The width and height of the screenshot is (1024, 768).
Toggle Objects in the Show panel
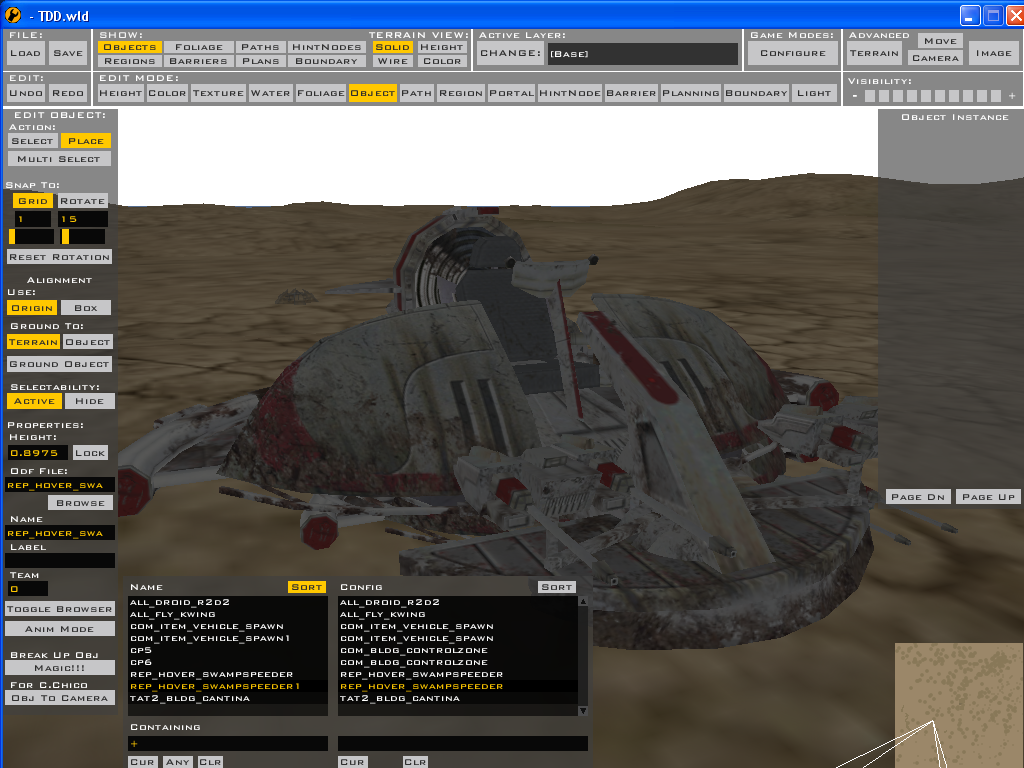coord(130,47)
